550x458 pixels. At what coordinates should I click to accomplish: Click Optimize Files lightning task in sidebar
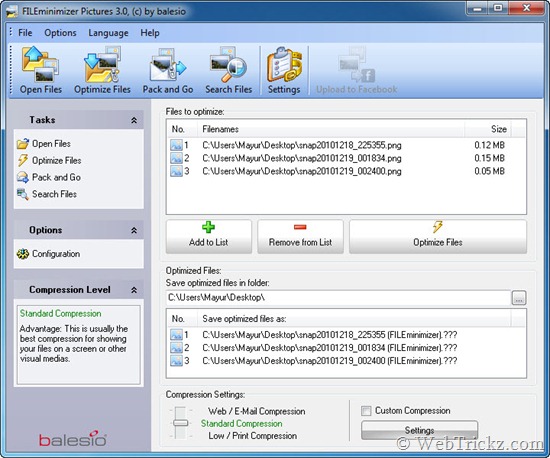coord(49,161)
